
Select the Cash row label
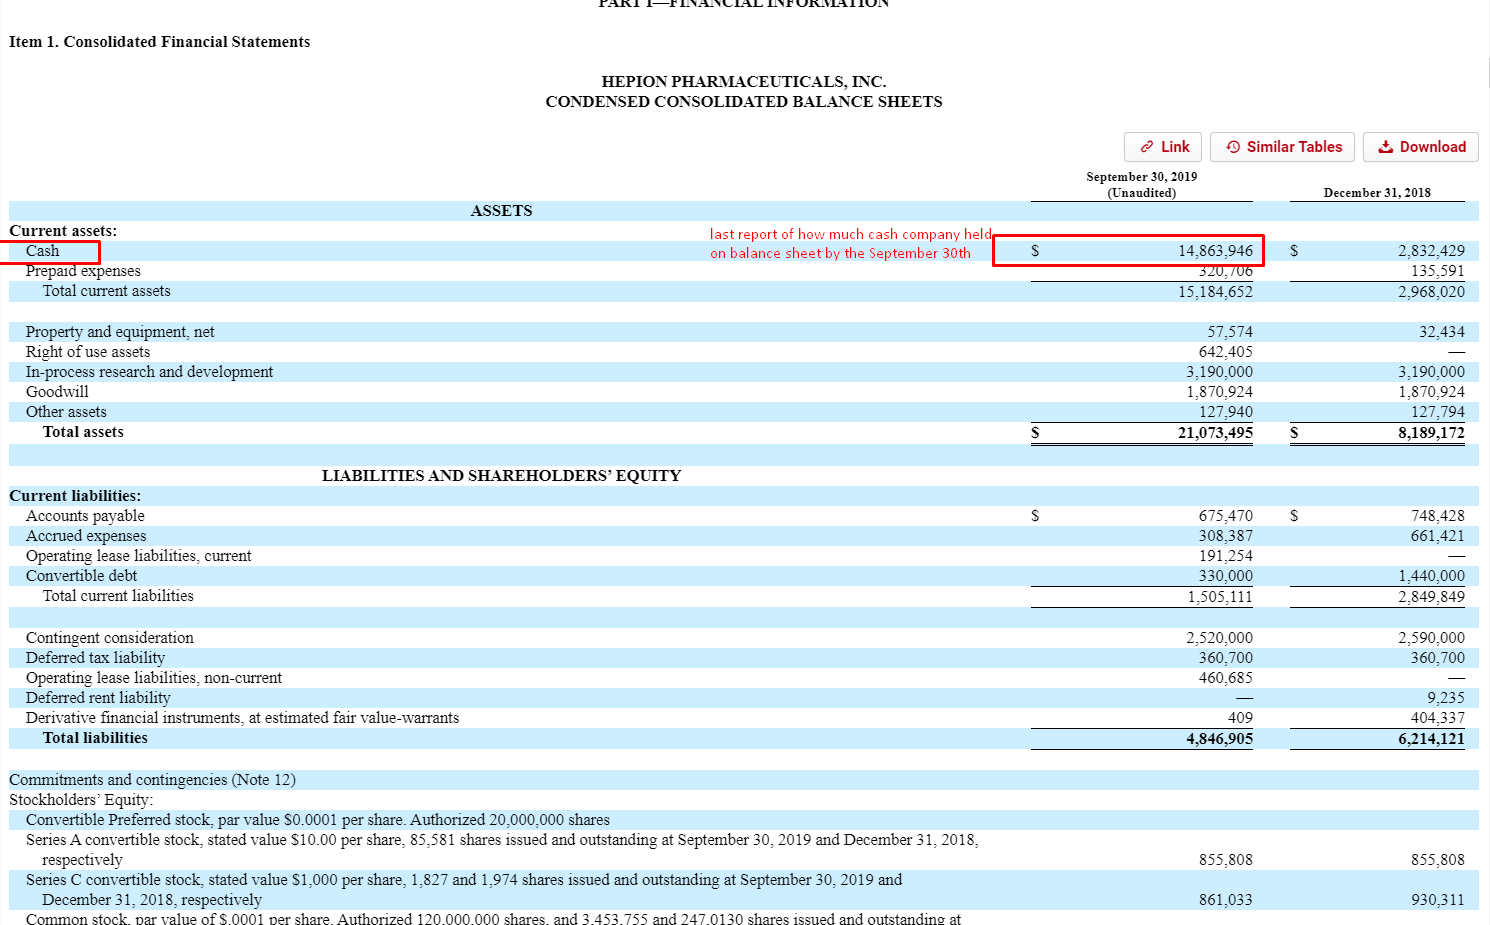click(x=43, y=251)
